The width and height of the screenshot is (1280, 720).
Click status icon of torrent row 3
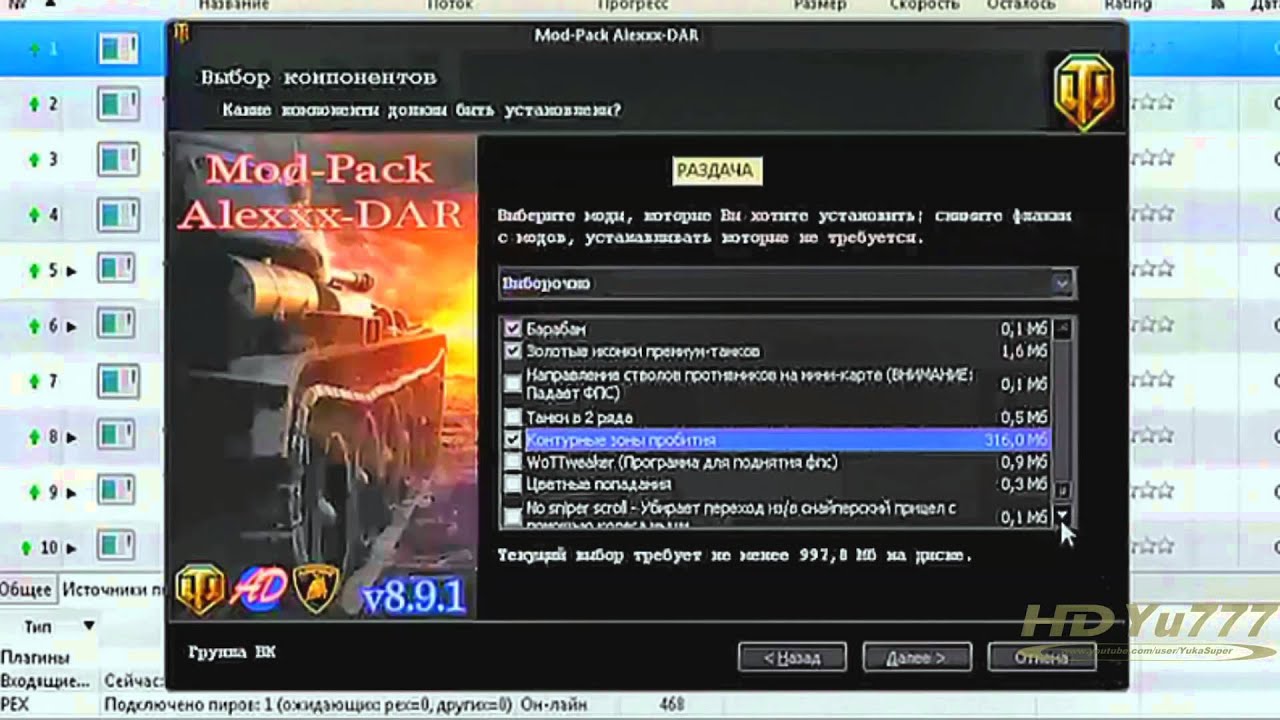pos(117,159)
